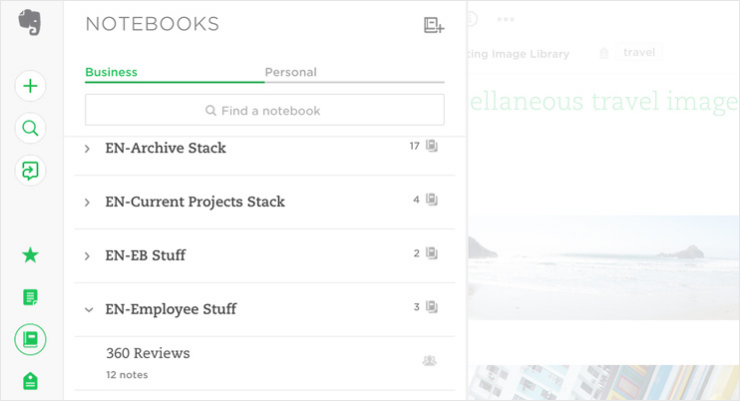Viewport: 740px width, 402px height.
Task: Open the Notes list sidebar icon
Action: click(31, 297)
